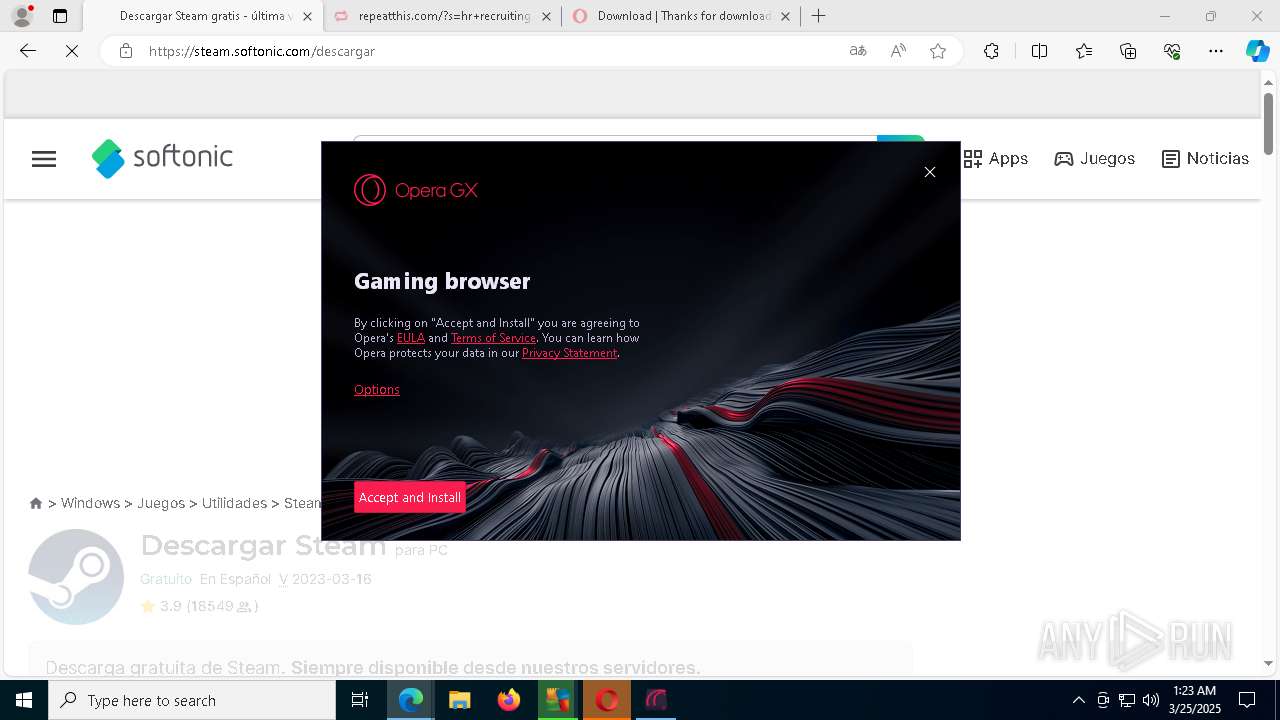1280x720 pixels.
Task: Click the address bar URL
Action: 262,51
